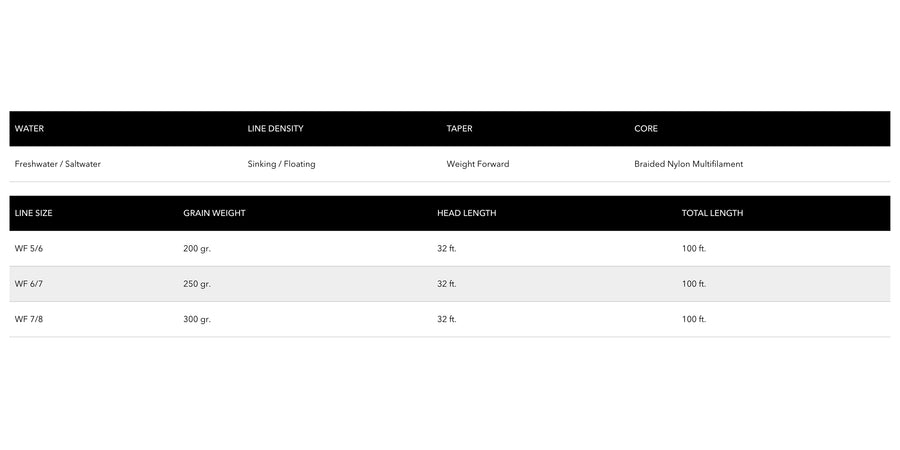Click the TAPER column header
The image size is (900, 450).
pyautogui.click(x=460, y=129)
